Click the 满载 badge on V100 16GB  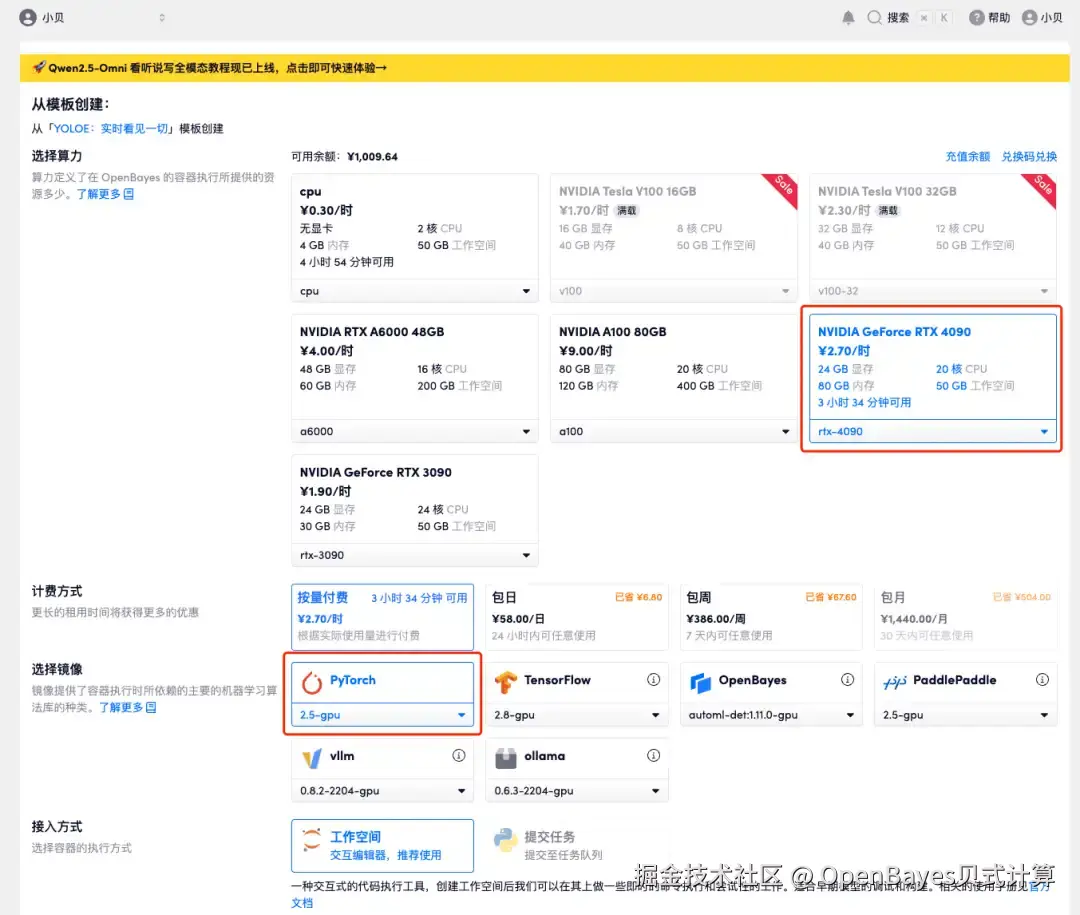point(627,210)
